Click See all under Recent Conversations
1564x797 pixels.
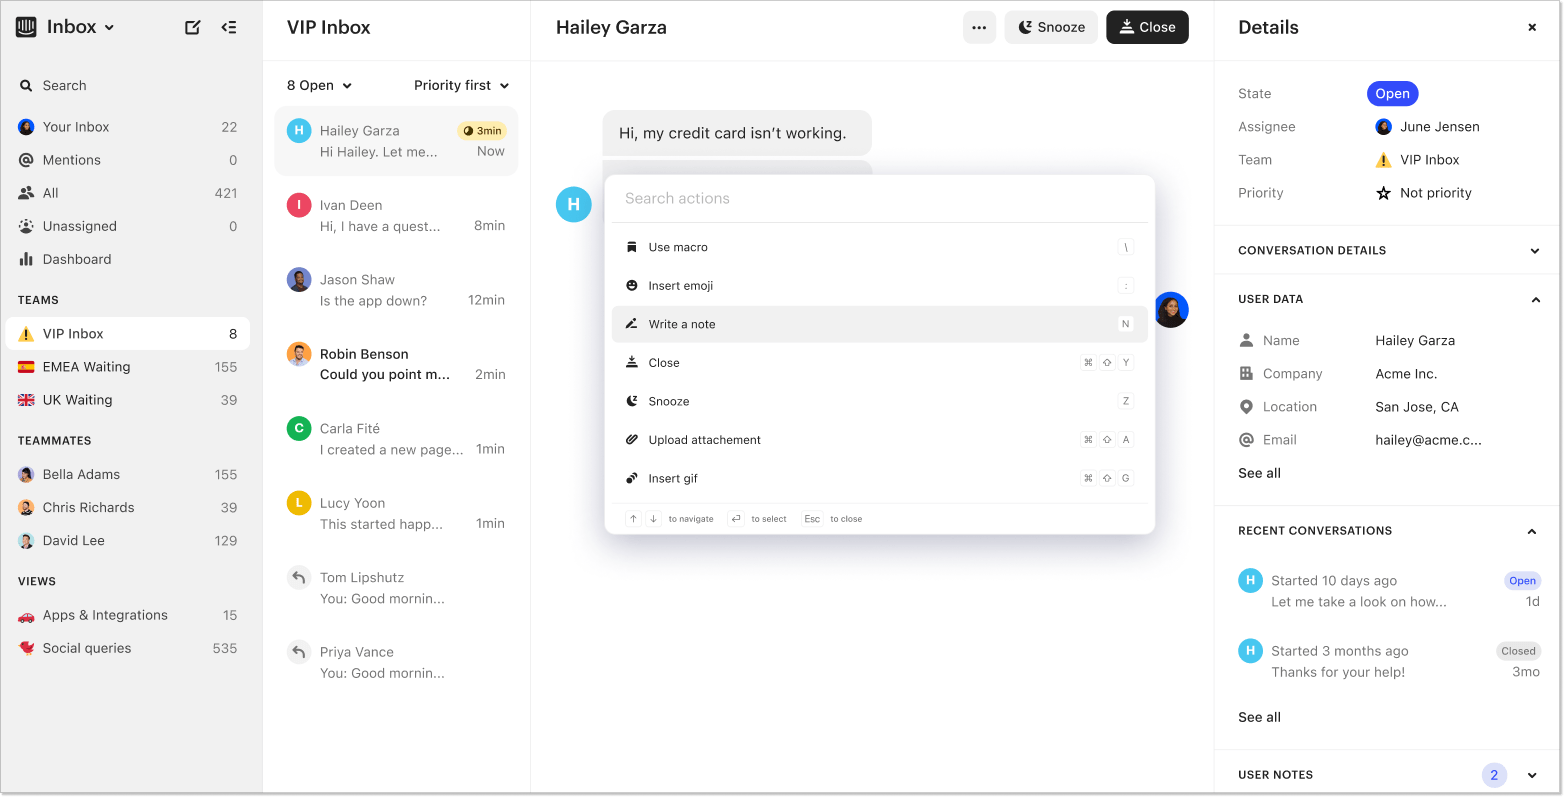(1259, 717)
